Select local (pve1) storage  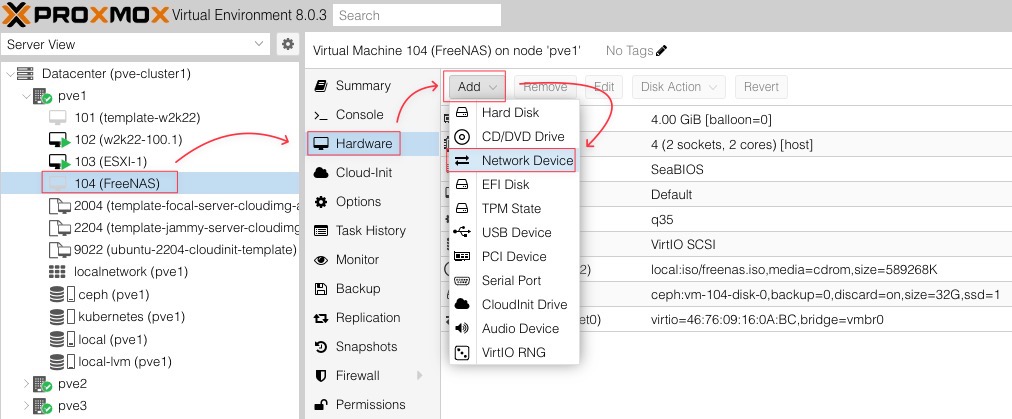coord(150,339)
